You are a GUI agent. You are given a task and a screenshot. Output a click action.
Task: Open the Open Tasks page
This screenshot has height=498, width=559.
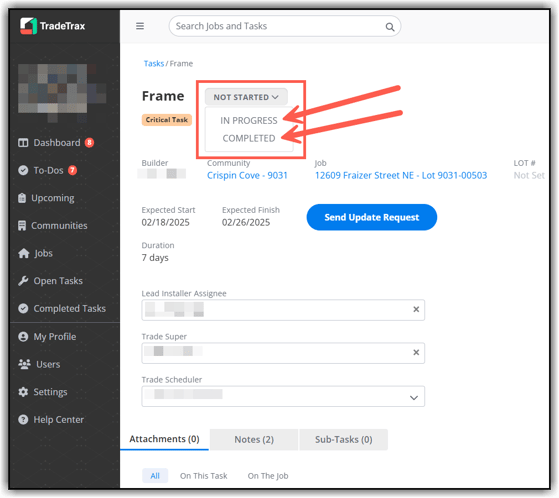coord(58,281)
